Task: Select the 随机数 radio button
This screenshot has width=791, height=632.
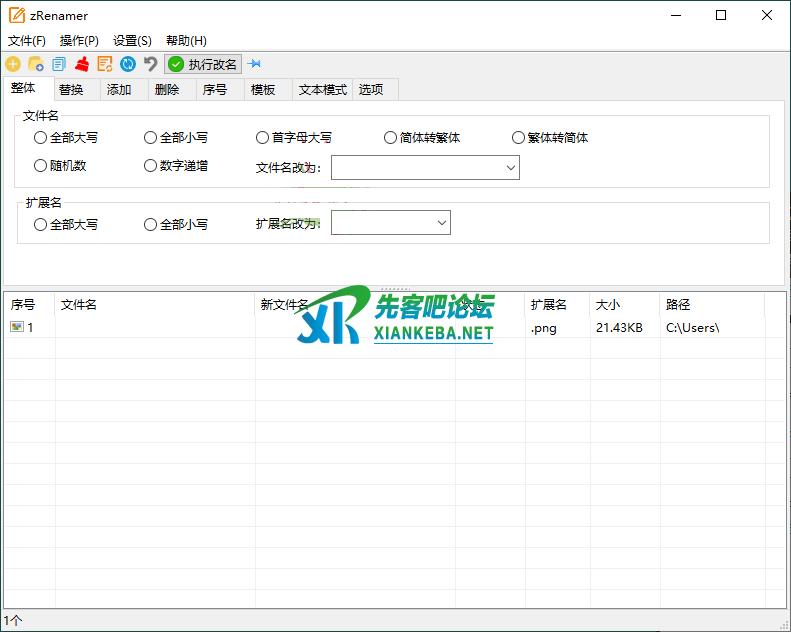Action: (41, 166)
